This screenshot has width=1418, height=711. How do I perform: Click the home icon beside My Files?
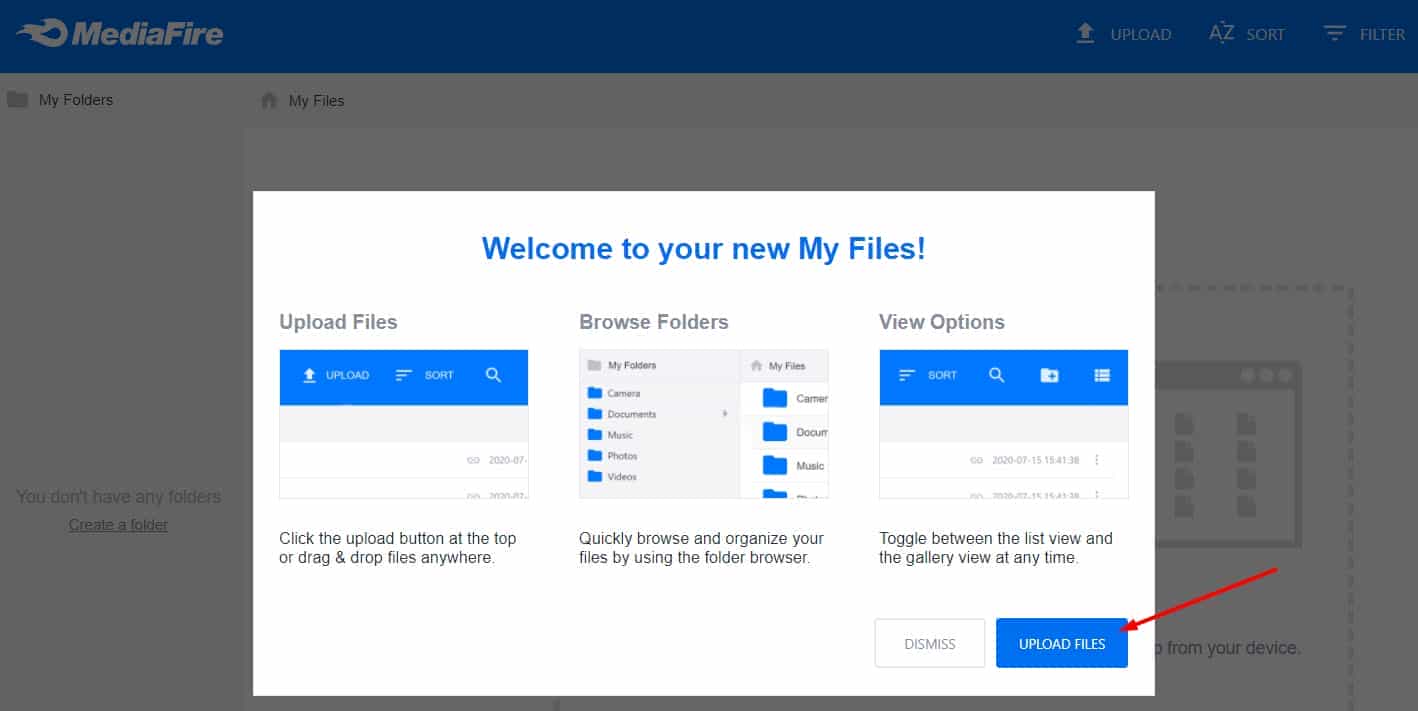click(268, 100)
